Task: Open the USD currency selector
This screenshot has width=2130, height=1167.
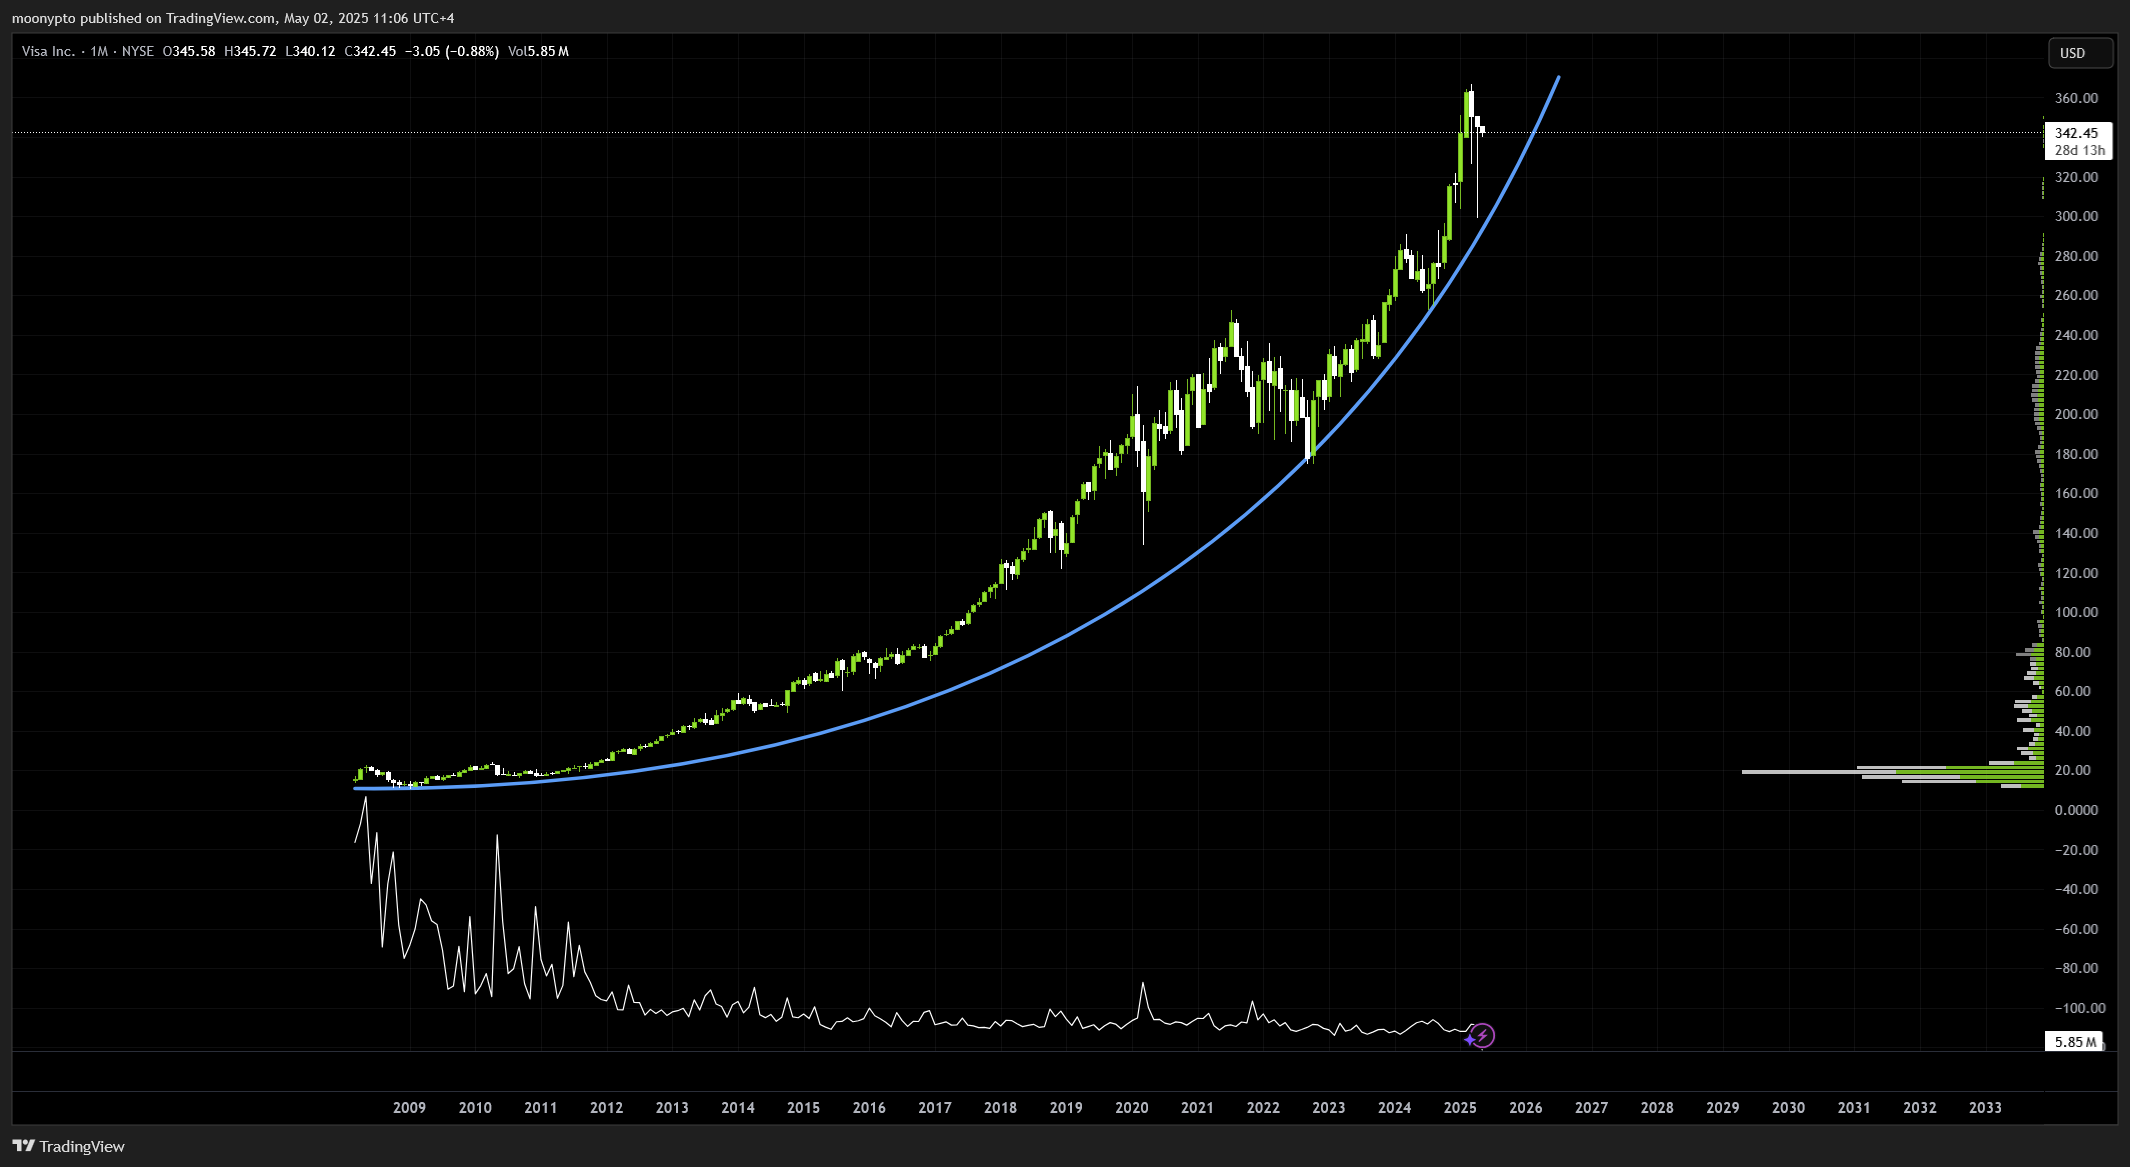Action: [x=2081, y=53]
